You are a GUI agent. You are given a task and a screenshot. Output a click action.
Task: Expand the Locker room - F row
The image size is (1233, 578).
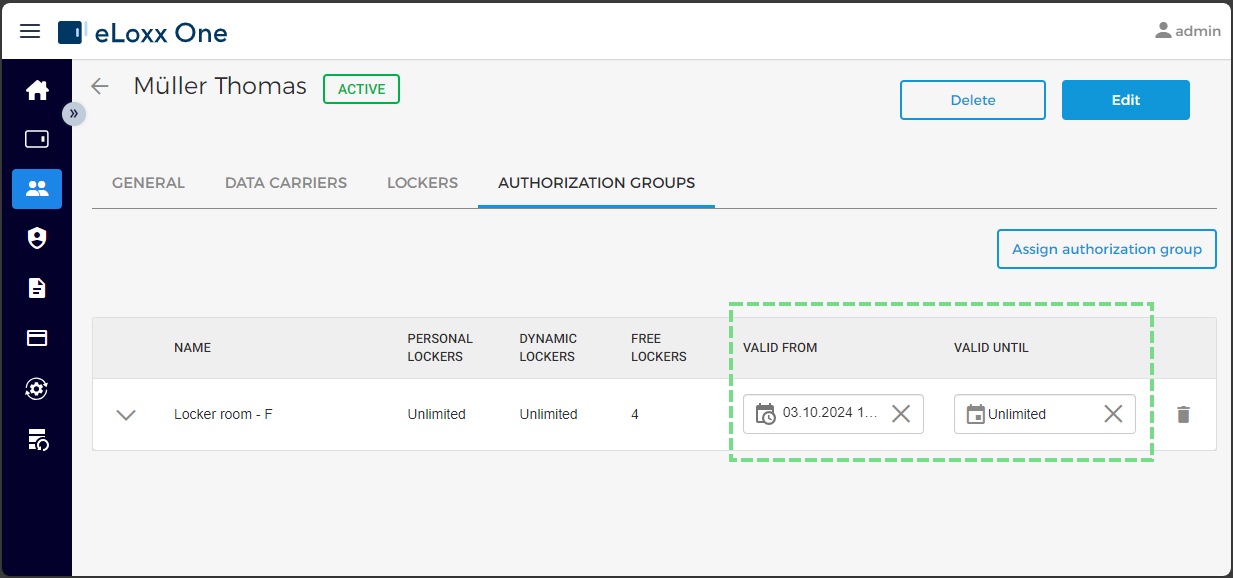126,414
